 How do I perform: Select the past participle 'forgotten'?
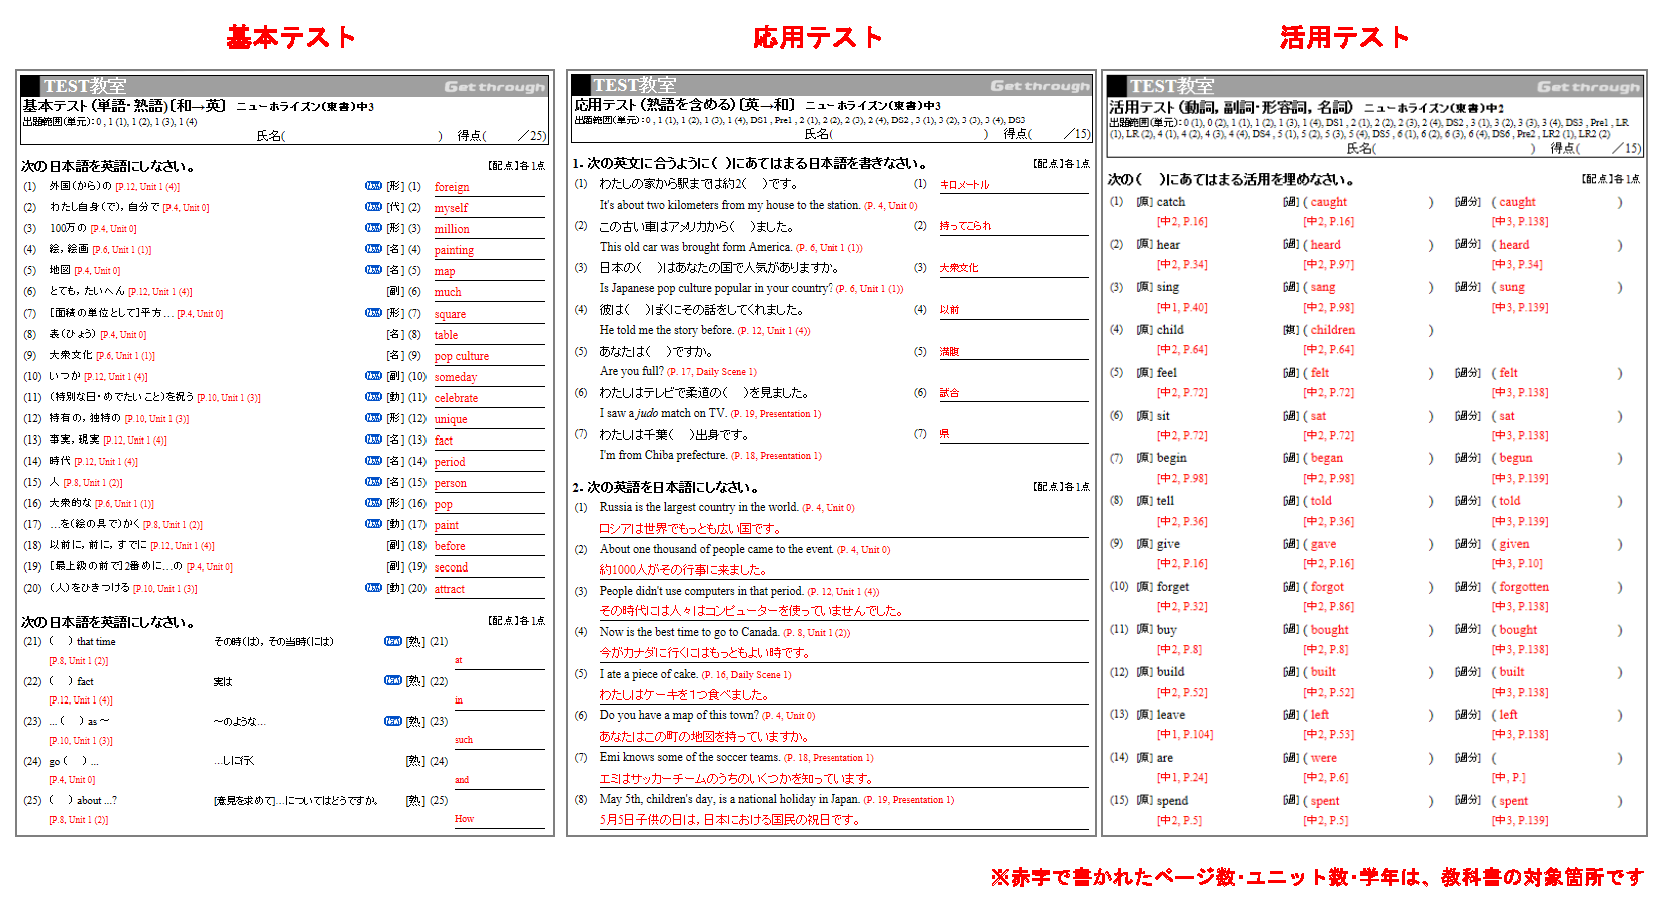(1523, 587)
